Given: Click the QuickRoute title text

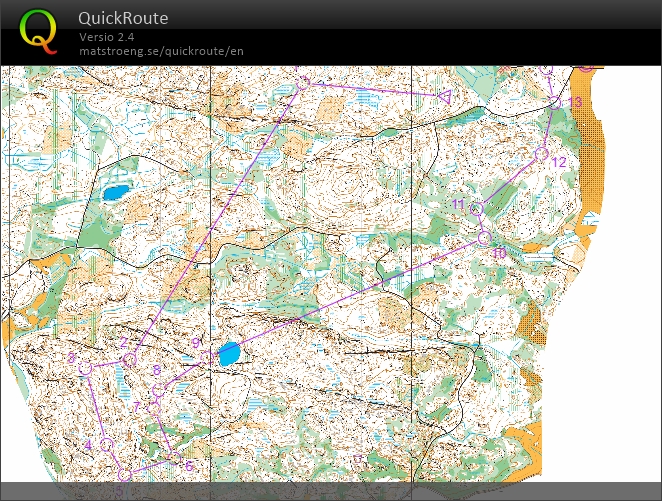Looking at the screenshot, I should pyautogui.click(x=124, y=18).
